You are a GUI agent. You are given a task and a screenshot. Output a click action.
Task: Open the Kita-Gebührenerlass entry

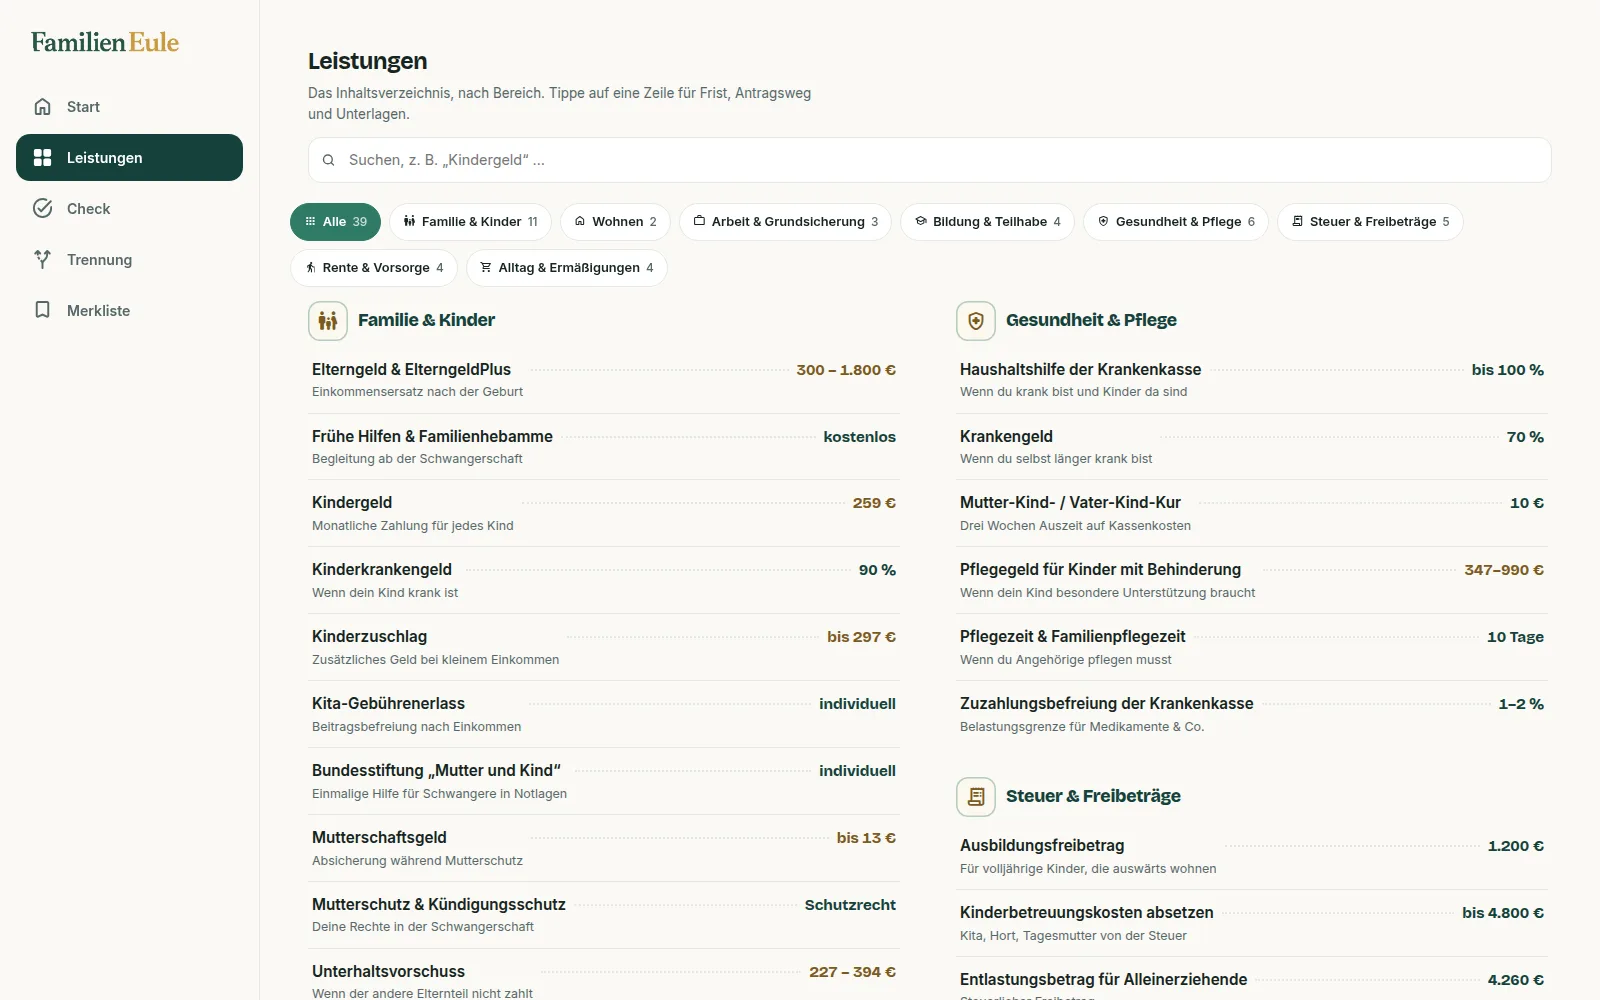coord(604,714)
